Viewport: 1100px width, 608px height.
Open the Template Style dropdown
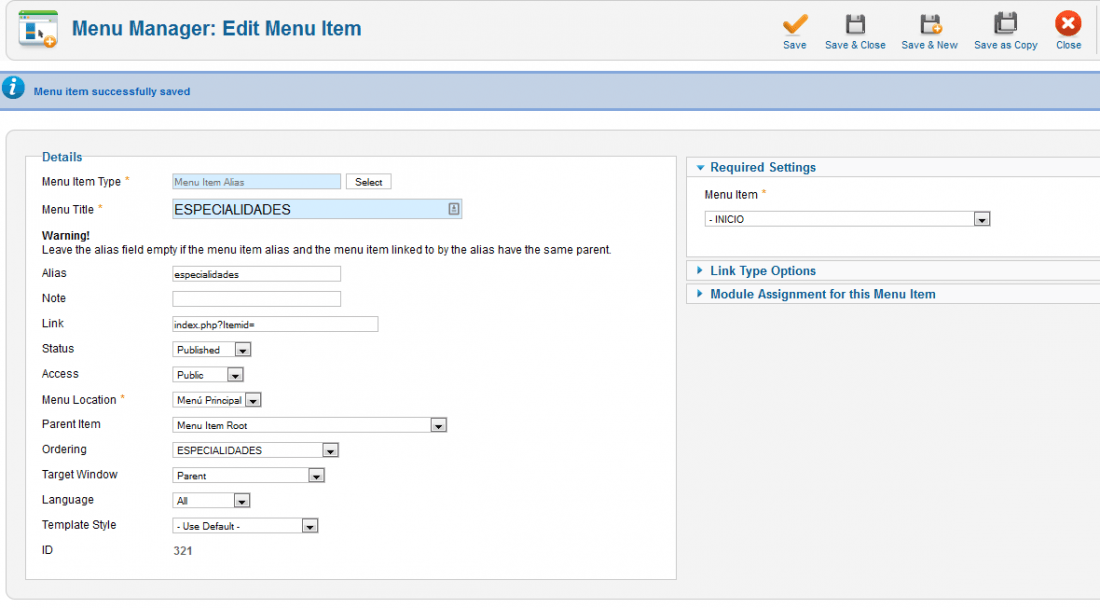pos(245,526)
